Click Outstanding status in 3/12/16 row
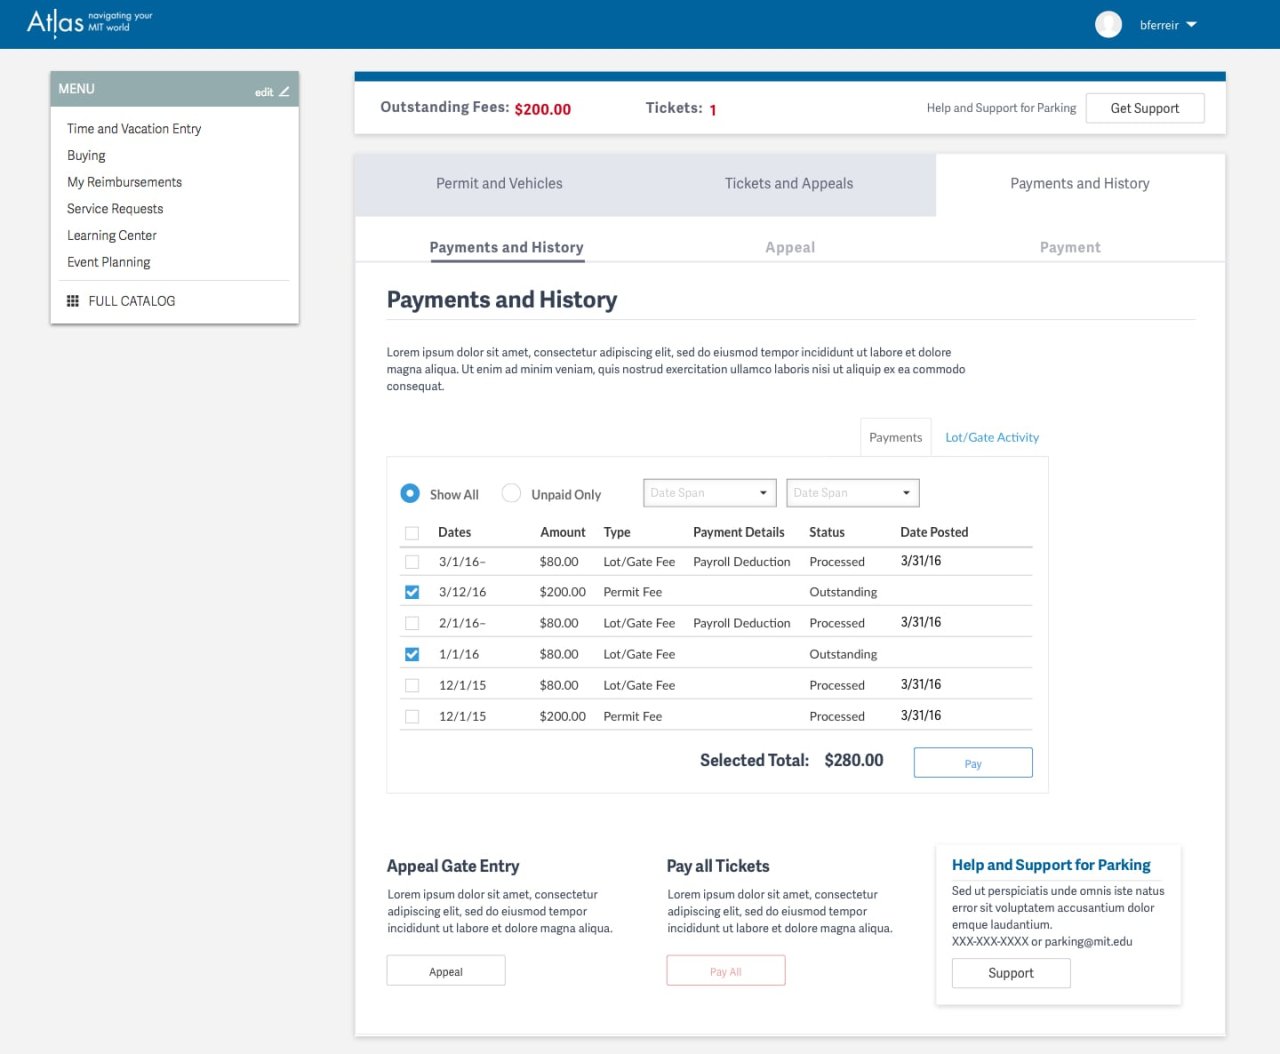The height and width of the screenshot is (1054, 1280). point(843,592)
